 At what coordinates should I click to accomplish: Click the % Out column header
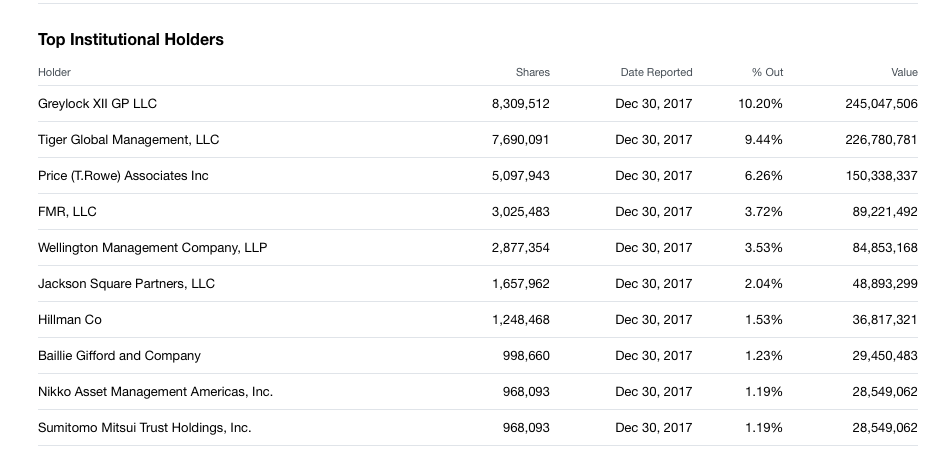pyautogui.click(x=767, y=72)
